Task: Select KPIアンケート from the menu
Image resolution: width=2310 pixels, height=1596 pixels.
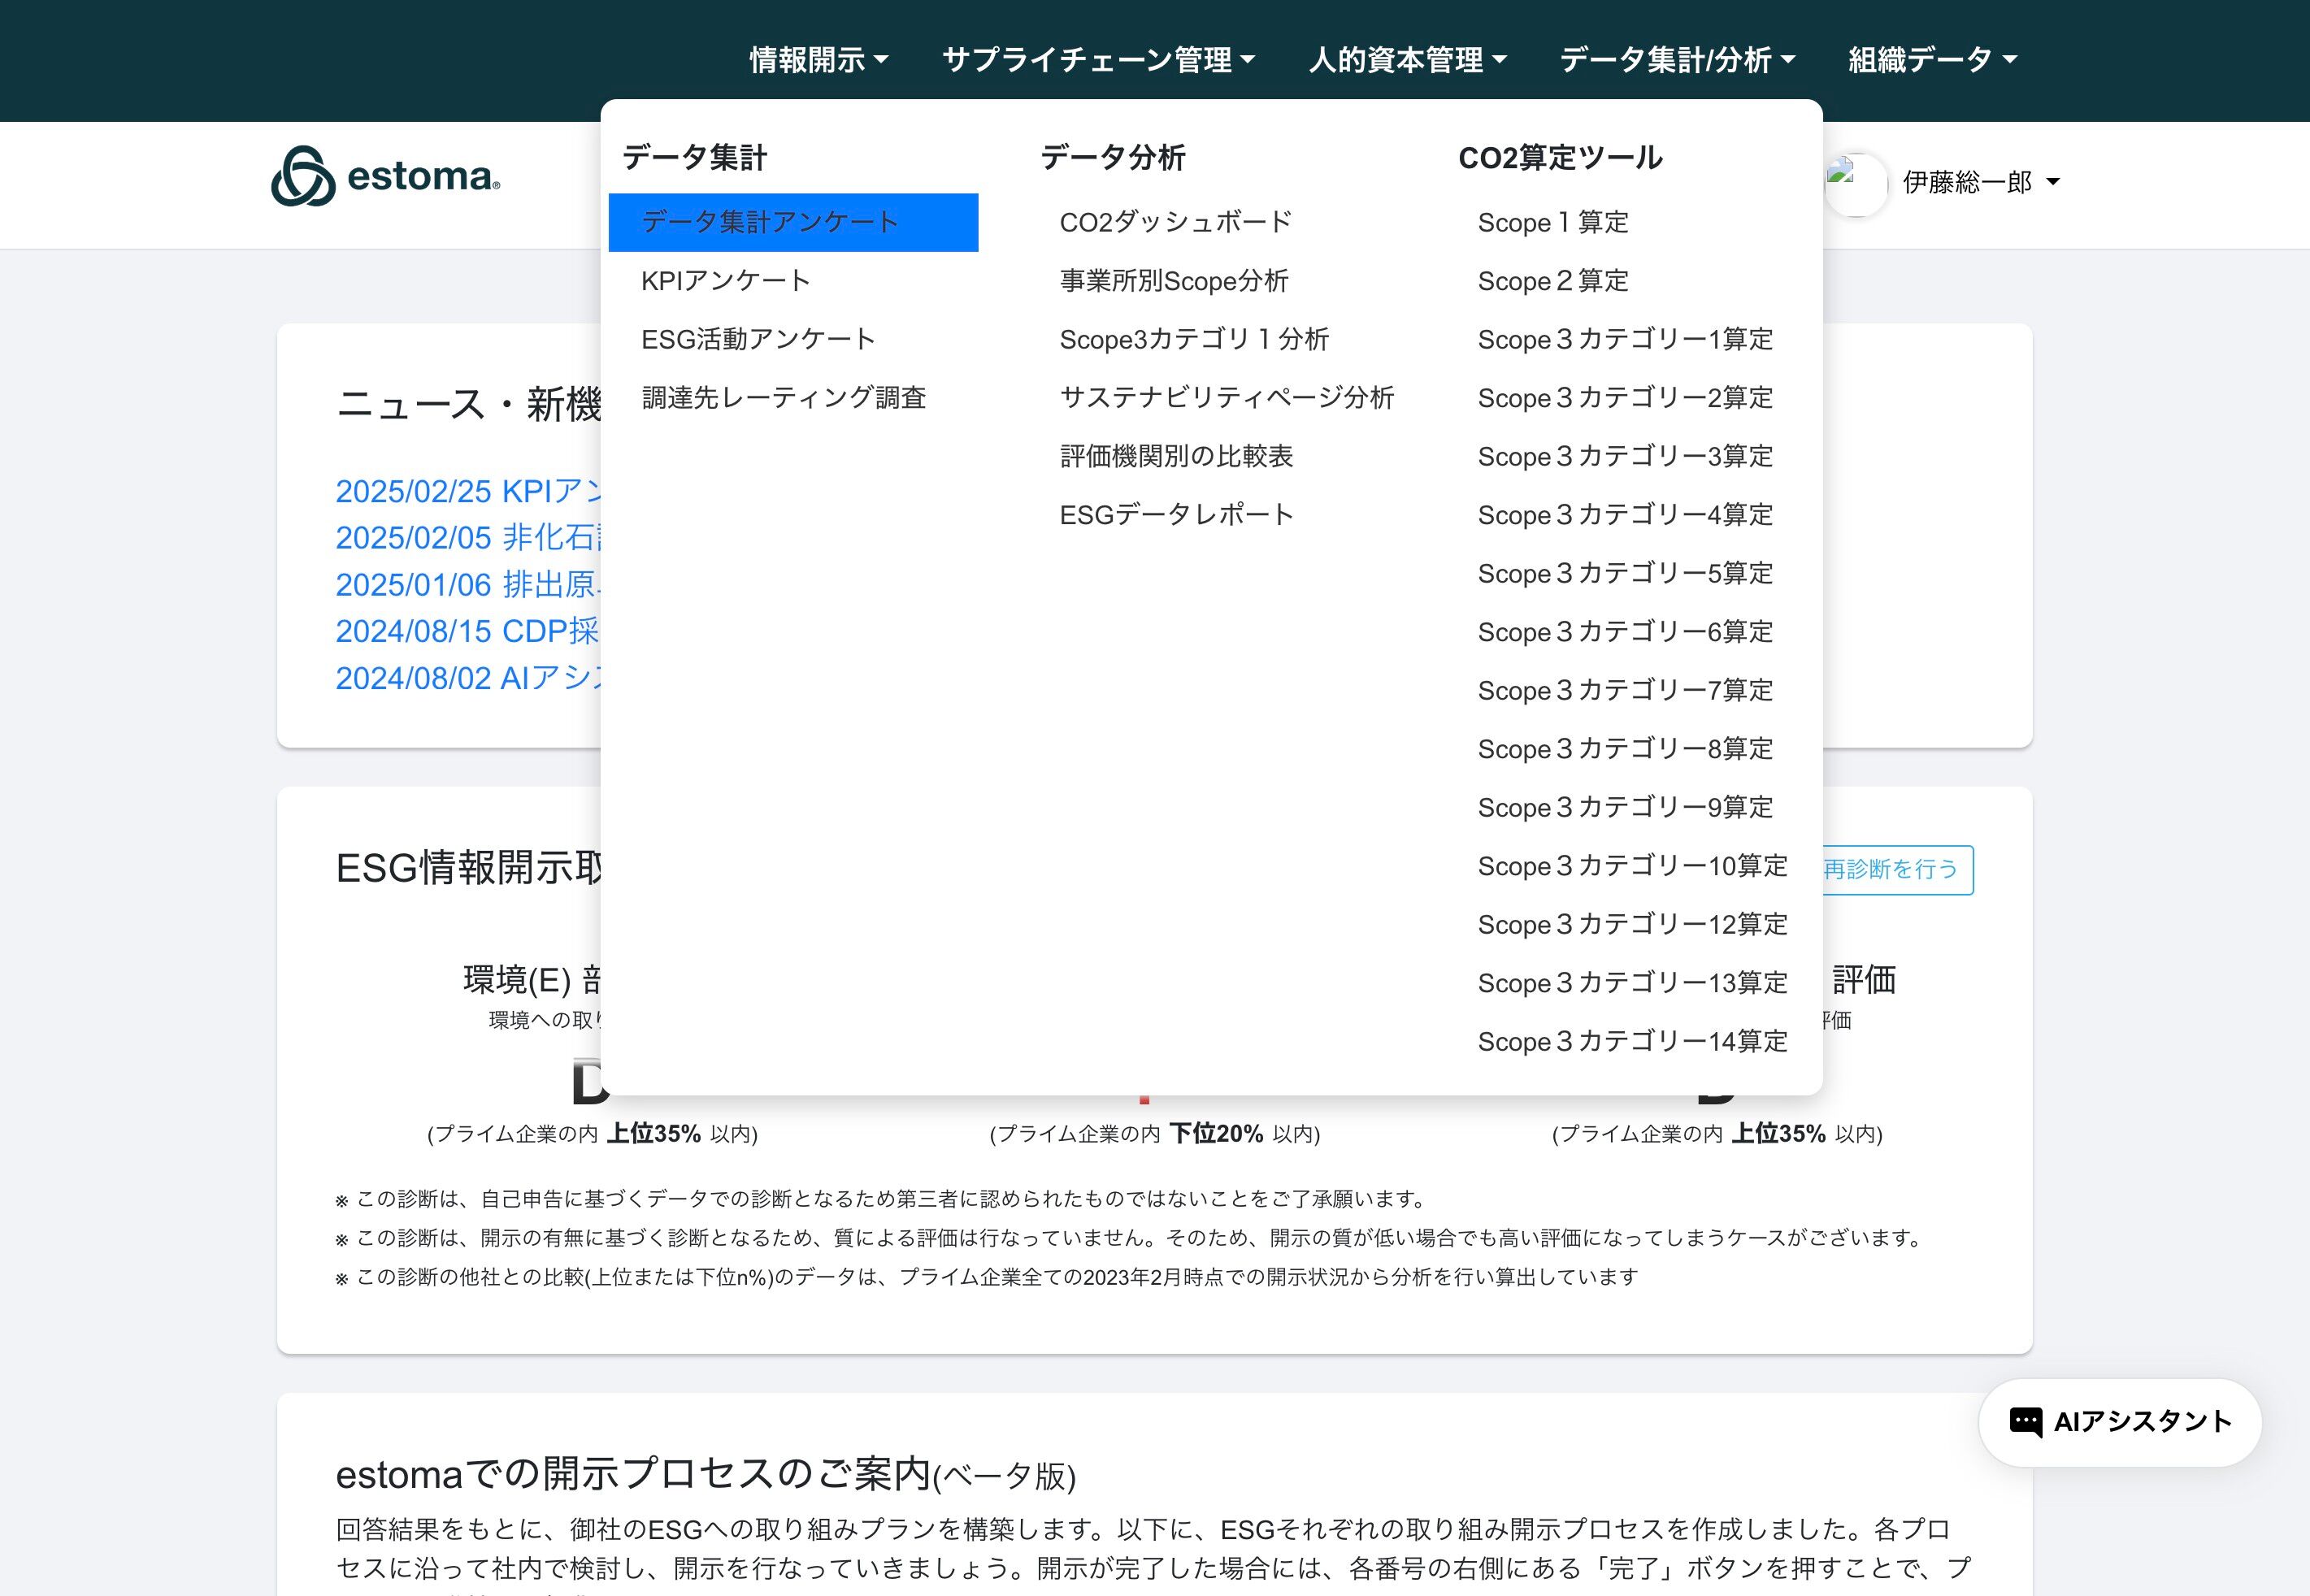Action: pos(725,281)
